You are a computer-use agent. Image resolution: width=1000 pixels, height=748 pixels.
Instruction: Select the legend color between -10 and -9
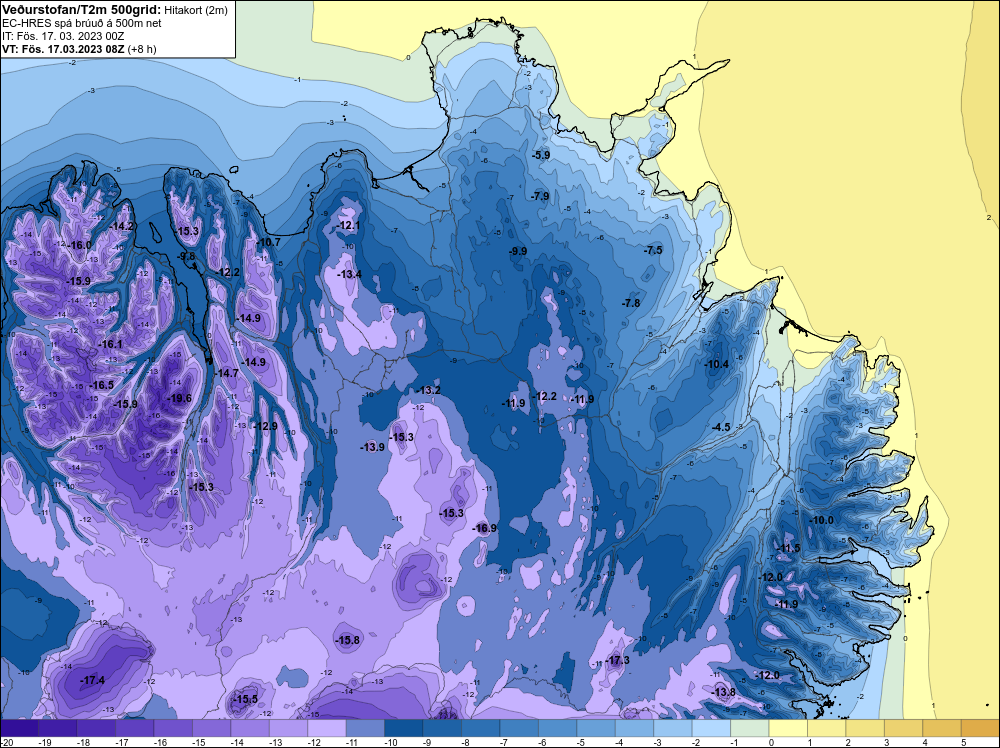[404, 727]
